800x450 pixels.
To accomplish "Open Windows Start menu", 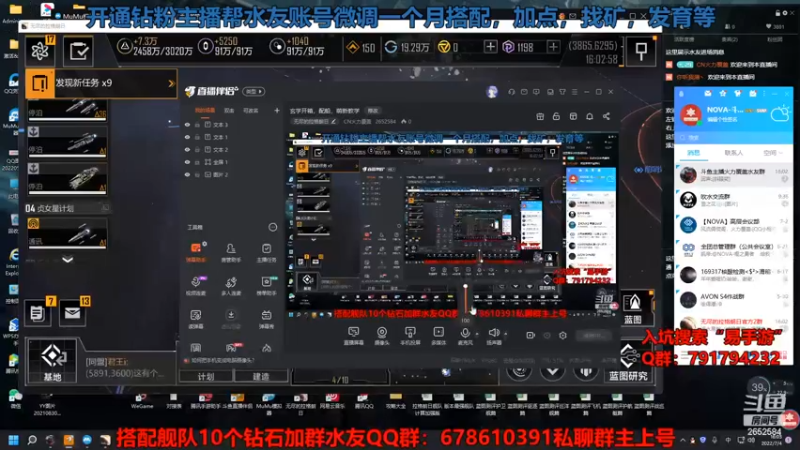I will (14, 440).
